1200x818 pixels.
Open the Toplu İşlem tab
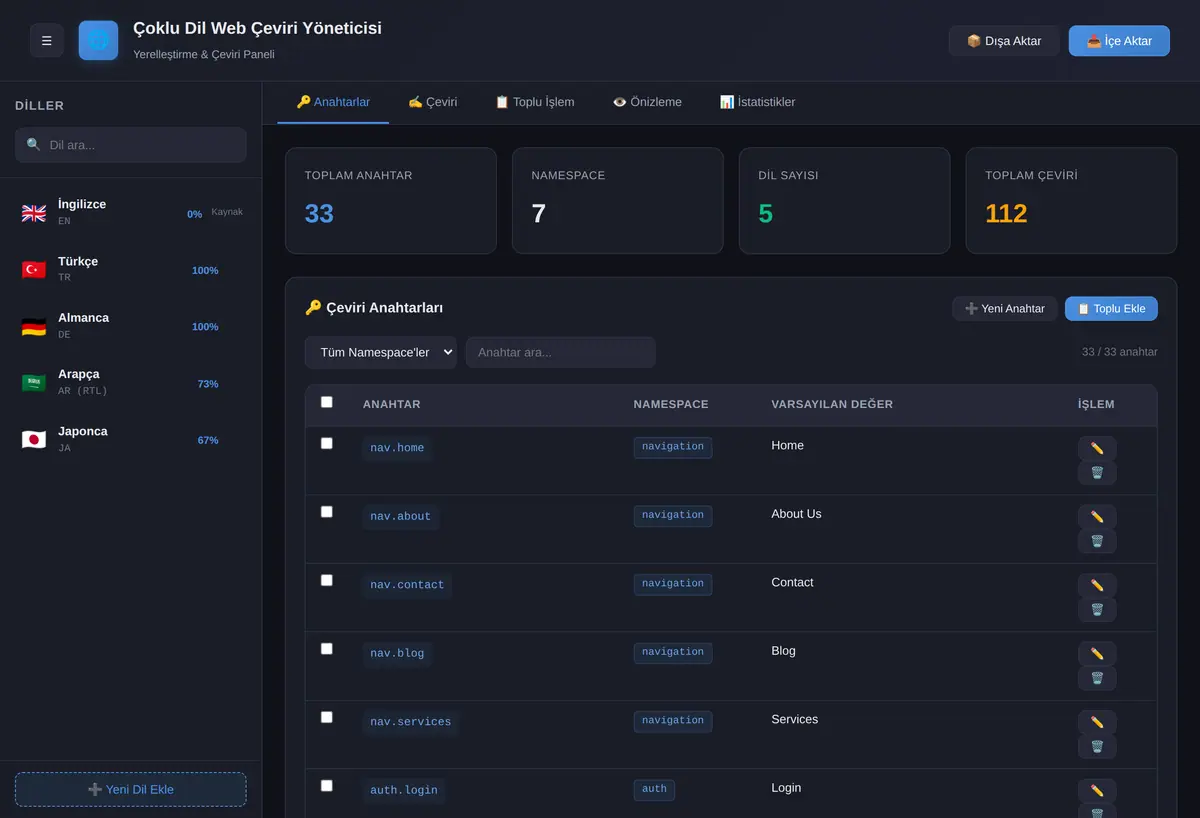[x=534, y=102]
